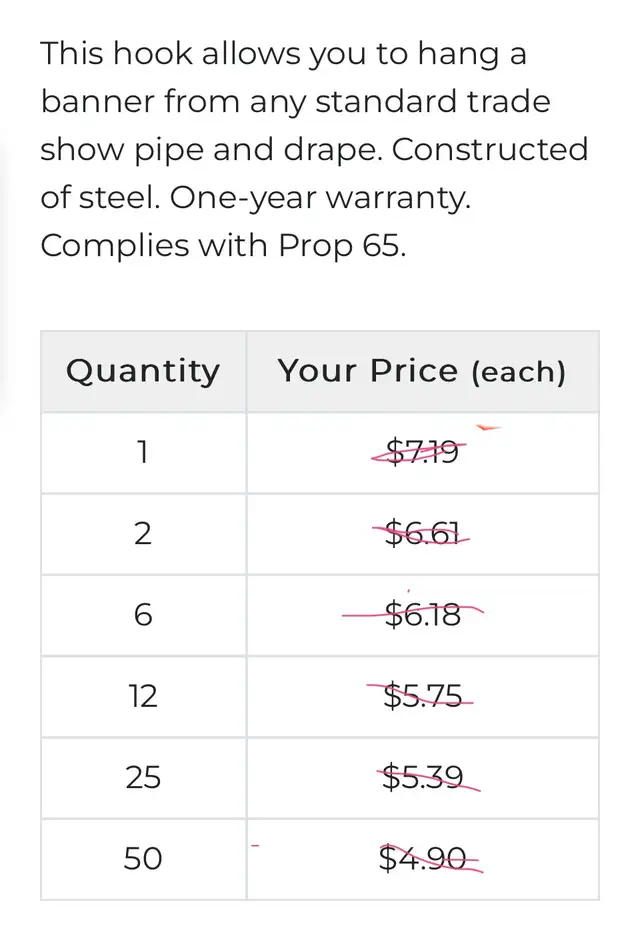Click the 'One-year warranty' sentence
This screenshot has height=943, width=640.
point(320,197)
